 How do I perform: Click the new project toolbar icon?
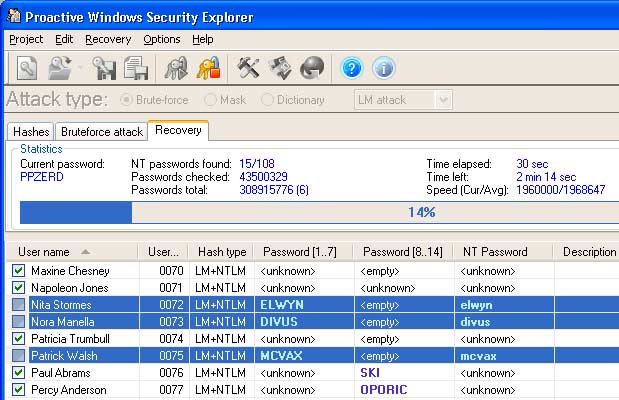(x=26, y=68)
